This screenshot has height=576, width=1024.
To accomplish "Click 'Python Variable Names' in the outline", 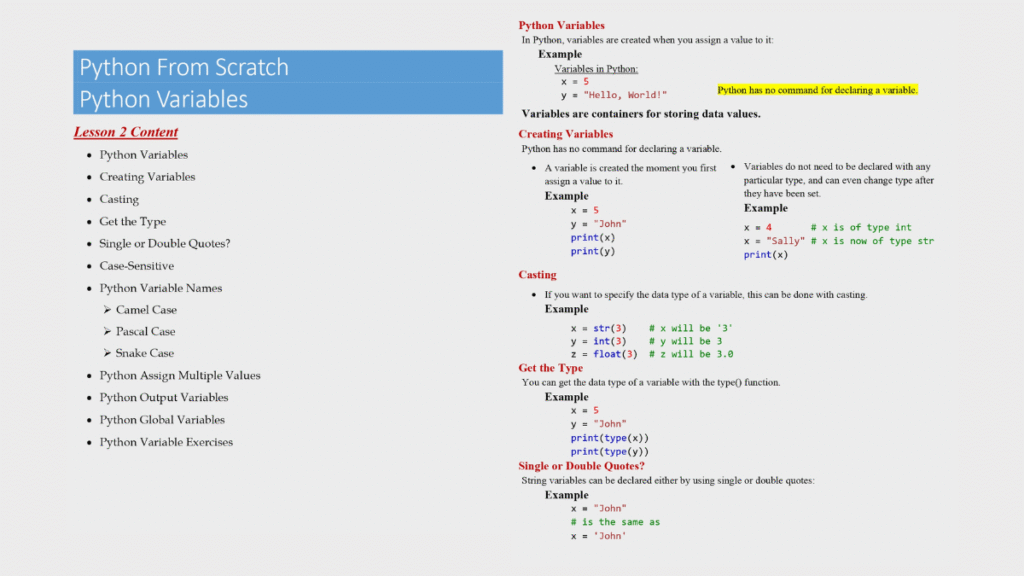I will (160, 287).
